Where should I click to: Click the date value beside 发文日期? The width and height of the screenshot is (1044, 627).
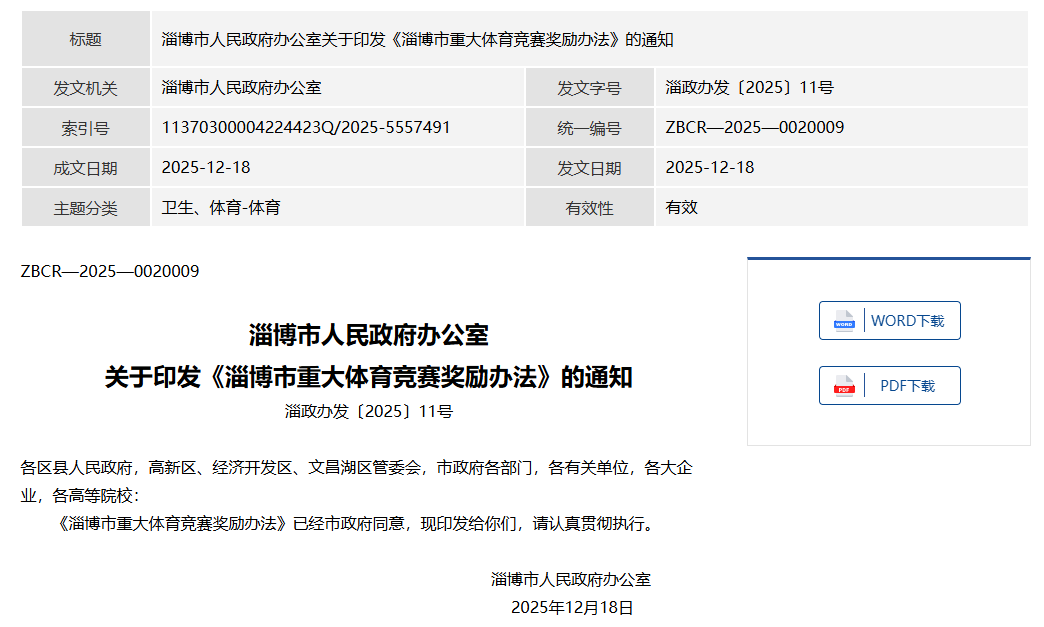click(709, 167)
